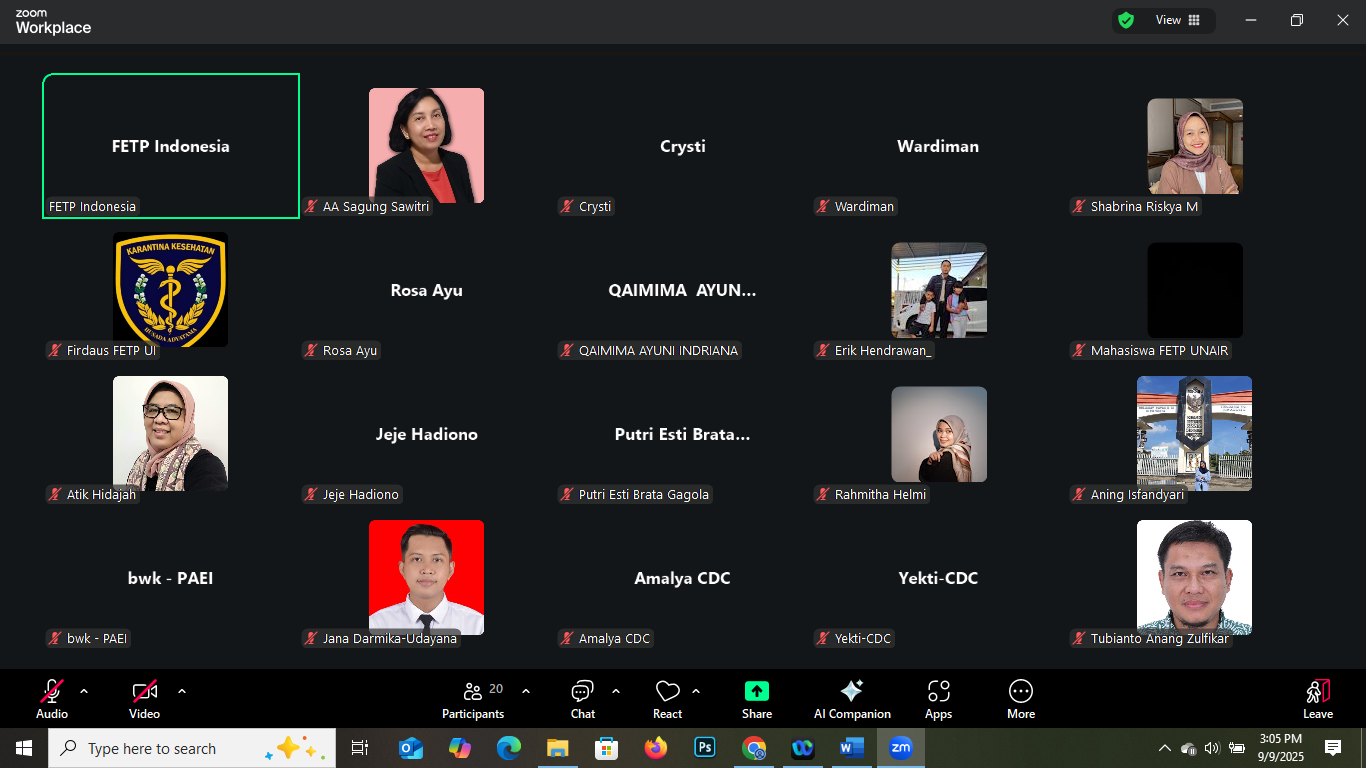Viewport: 1366px width, 768px height.
Task: Unmute the microphone with Audio button
Action: pyautogui.click(x=52, y=699)
